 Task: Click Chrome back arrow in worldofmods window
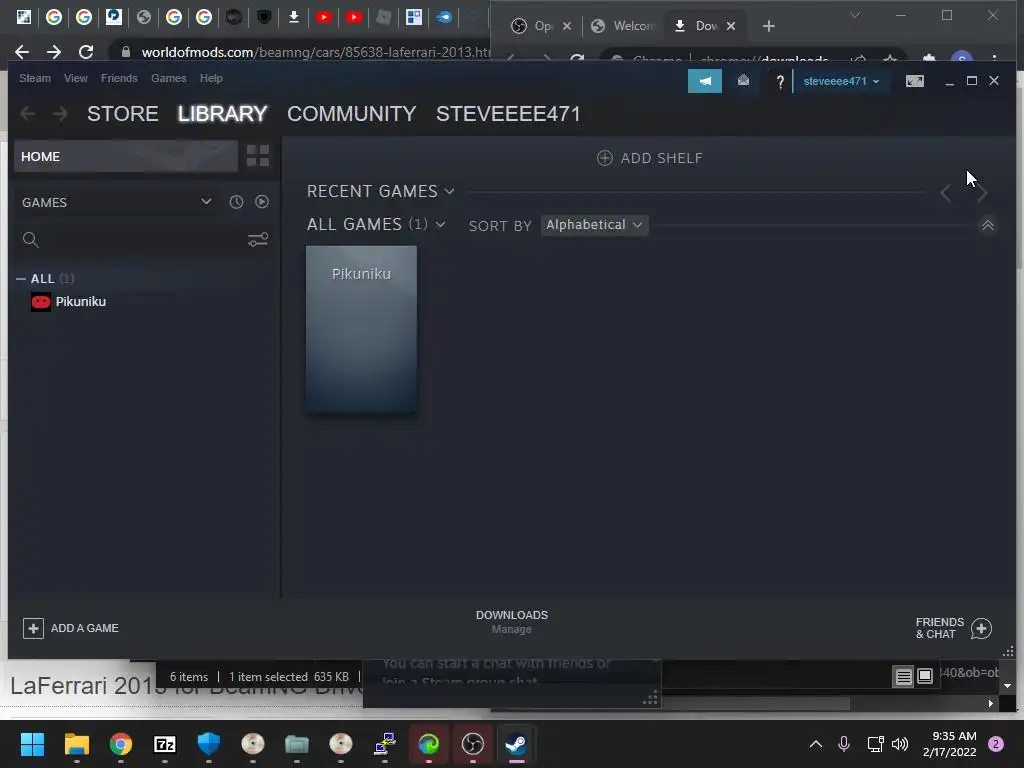22,52
